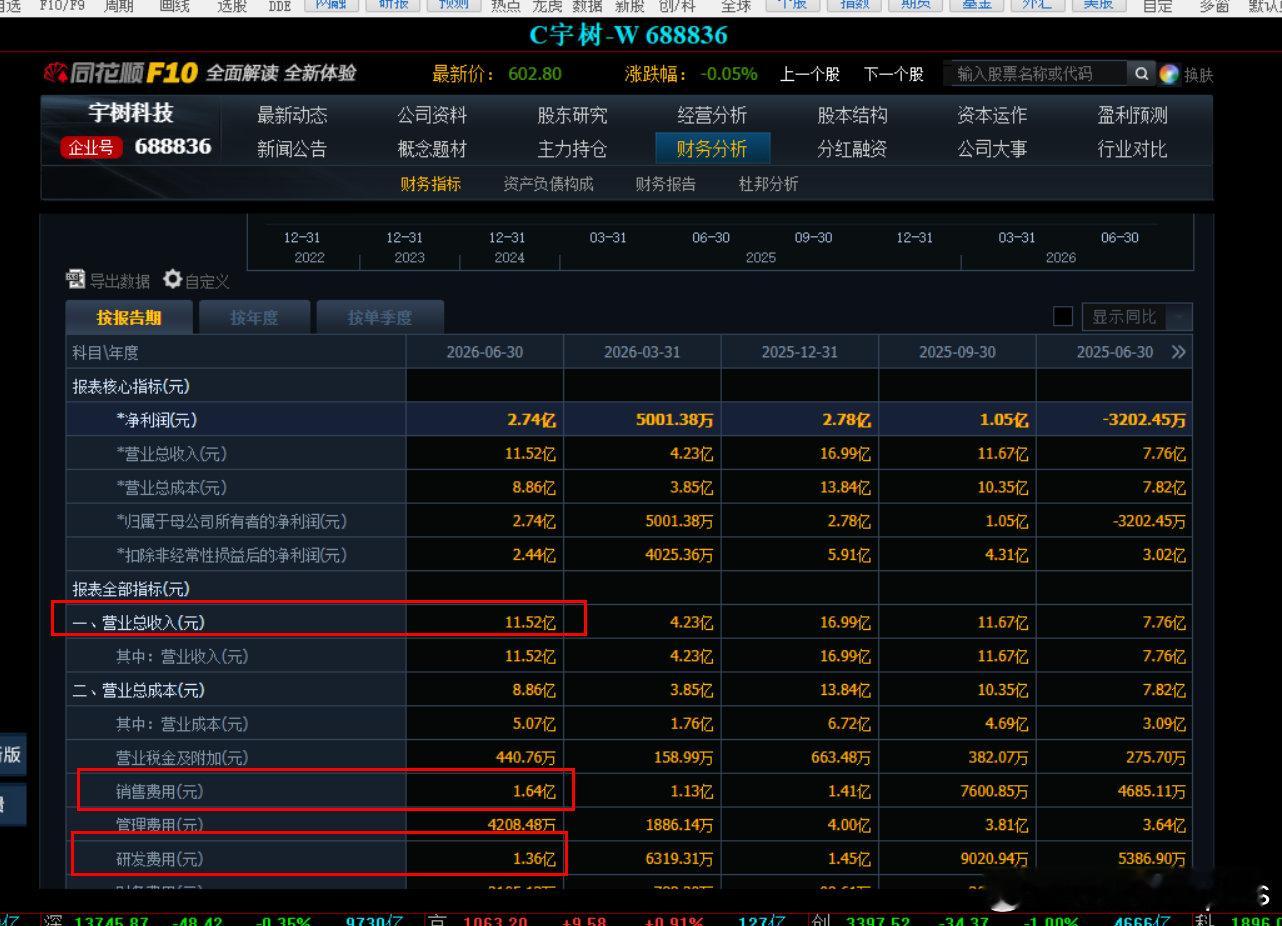This screenshot has width=1282, height=926.
Task: Click the 2025-12-31 column header
Action: click(800, 352)
